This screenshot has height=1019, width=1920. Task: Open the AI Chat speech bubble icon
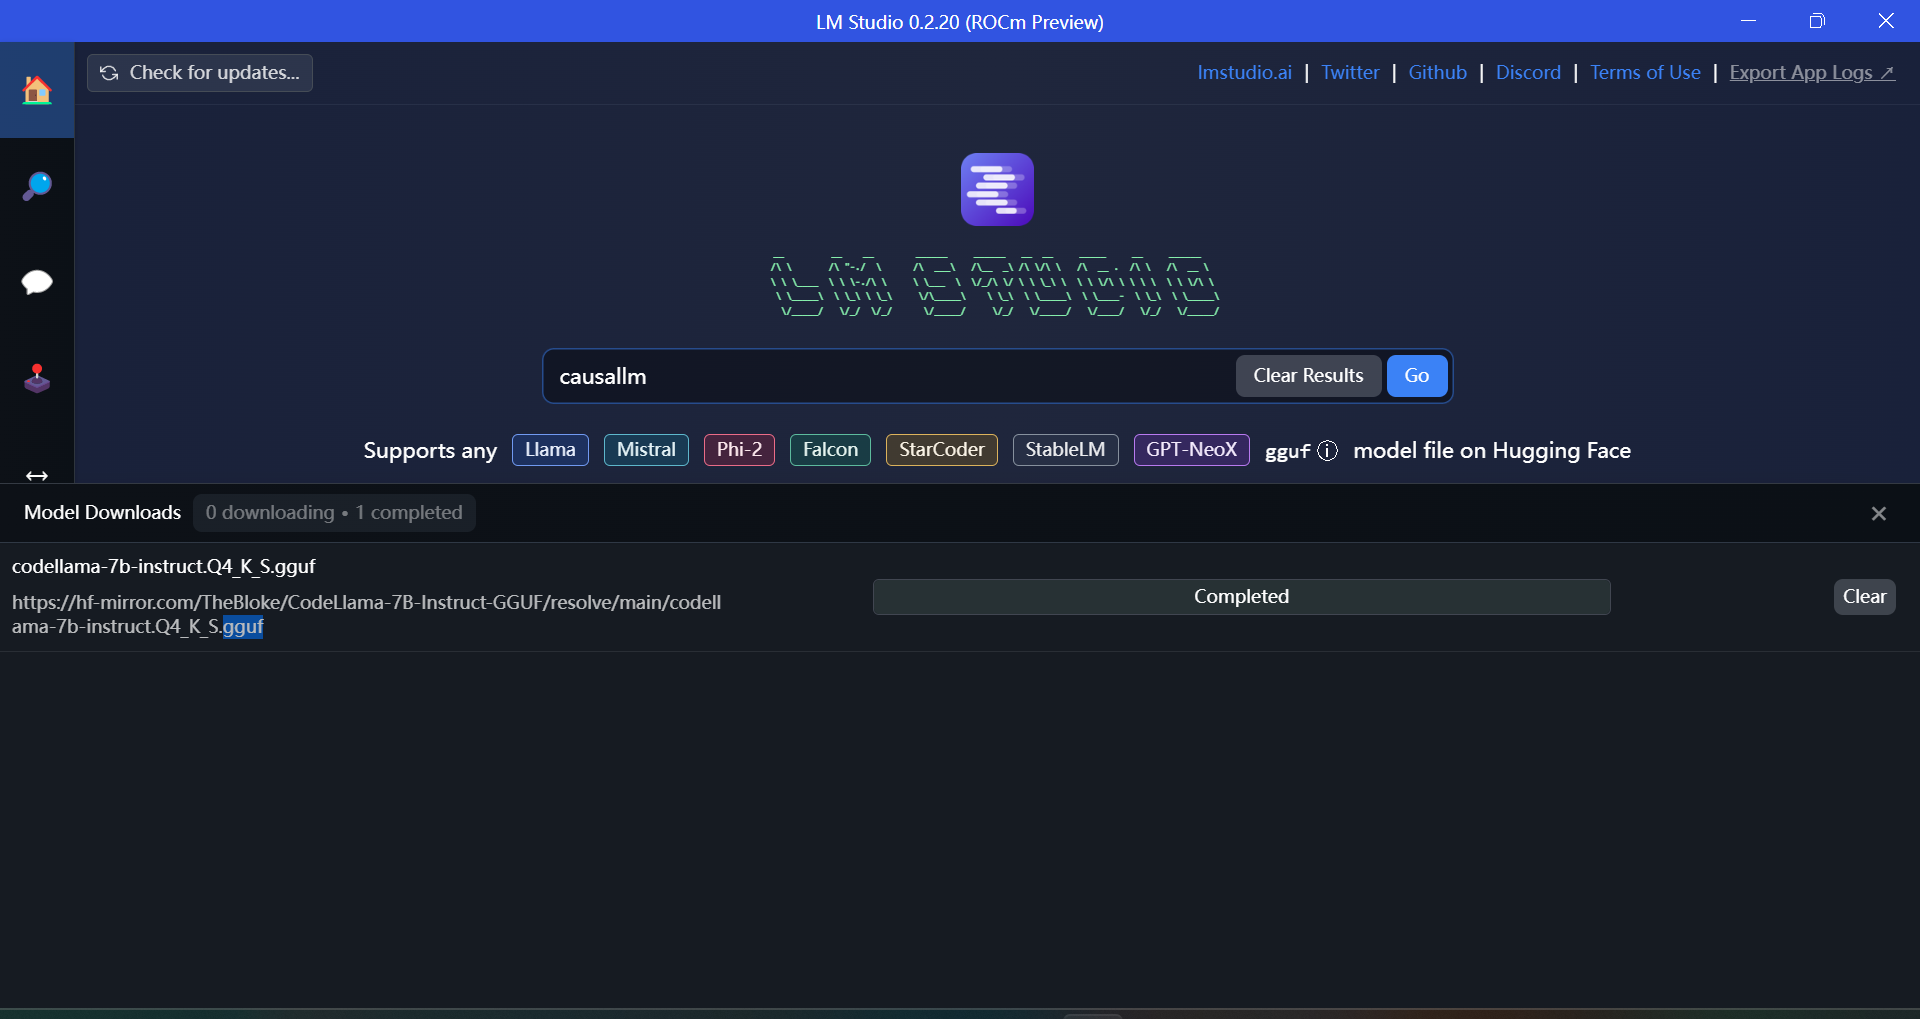pyautogui.click(x=37, y=282)
